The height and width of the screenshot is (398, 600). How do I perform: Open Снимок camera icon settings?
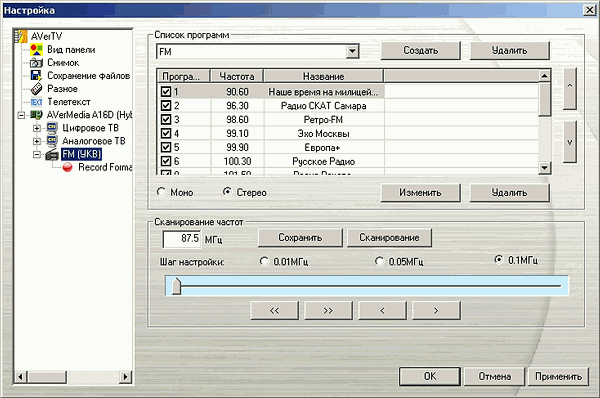tap(36, 63)
